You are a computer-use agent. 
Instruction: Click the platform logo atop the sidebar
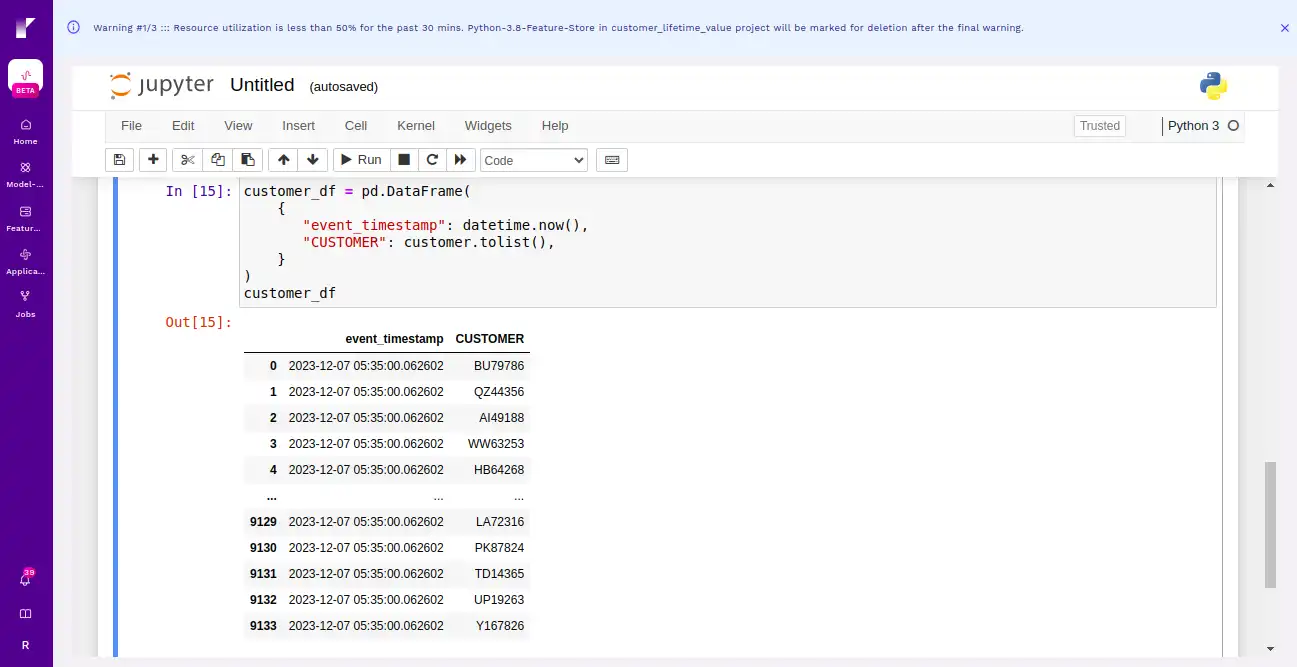click(x=26, y=27)
